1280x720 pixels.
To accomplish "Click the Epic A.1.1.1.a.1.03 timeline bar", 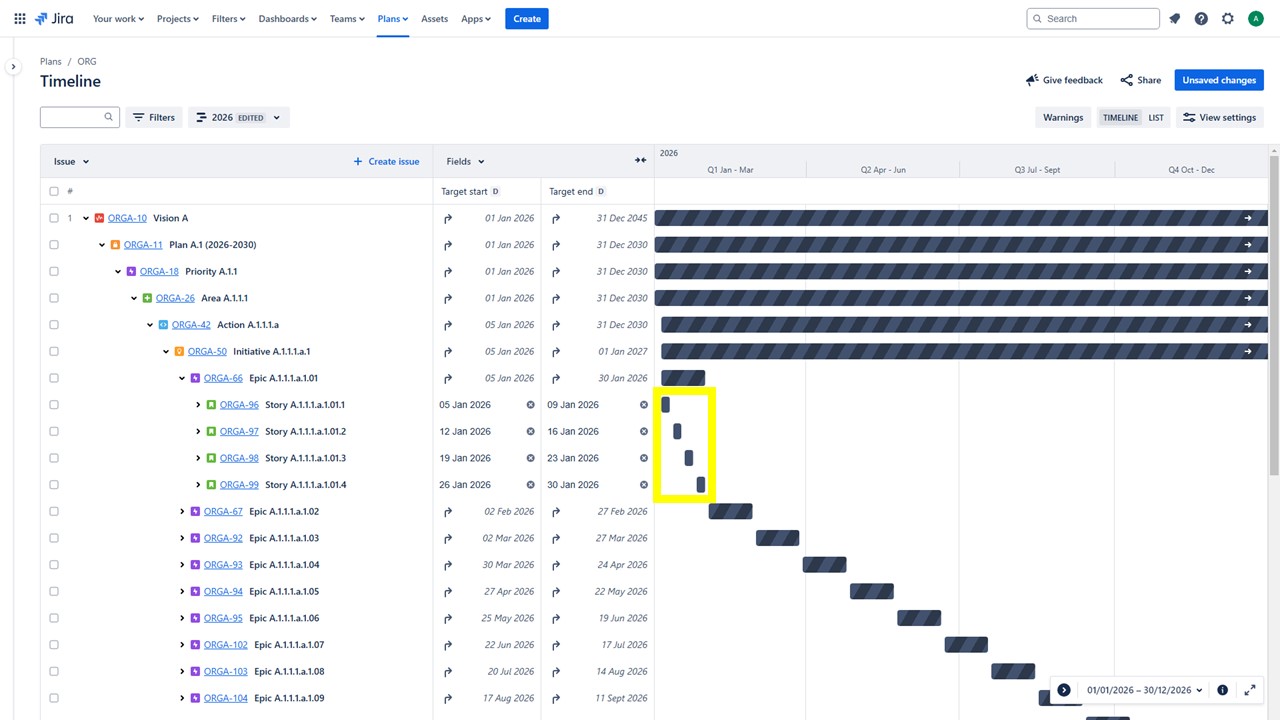I will point(777,538).
